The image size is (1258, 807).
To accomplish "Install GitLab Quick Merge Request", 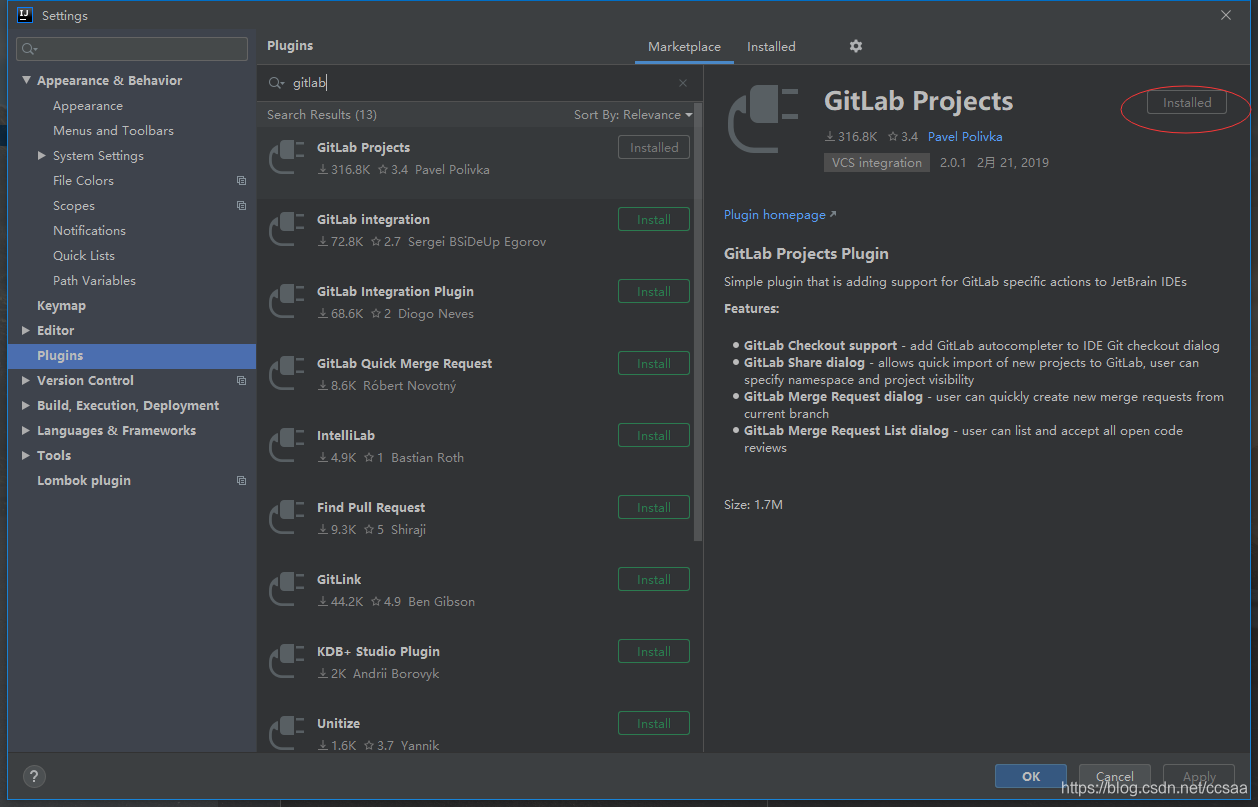I will click(x=654, y=364).
